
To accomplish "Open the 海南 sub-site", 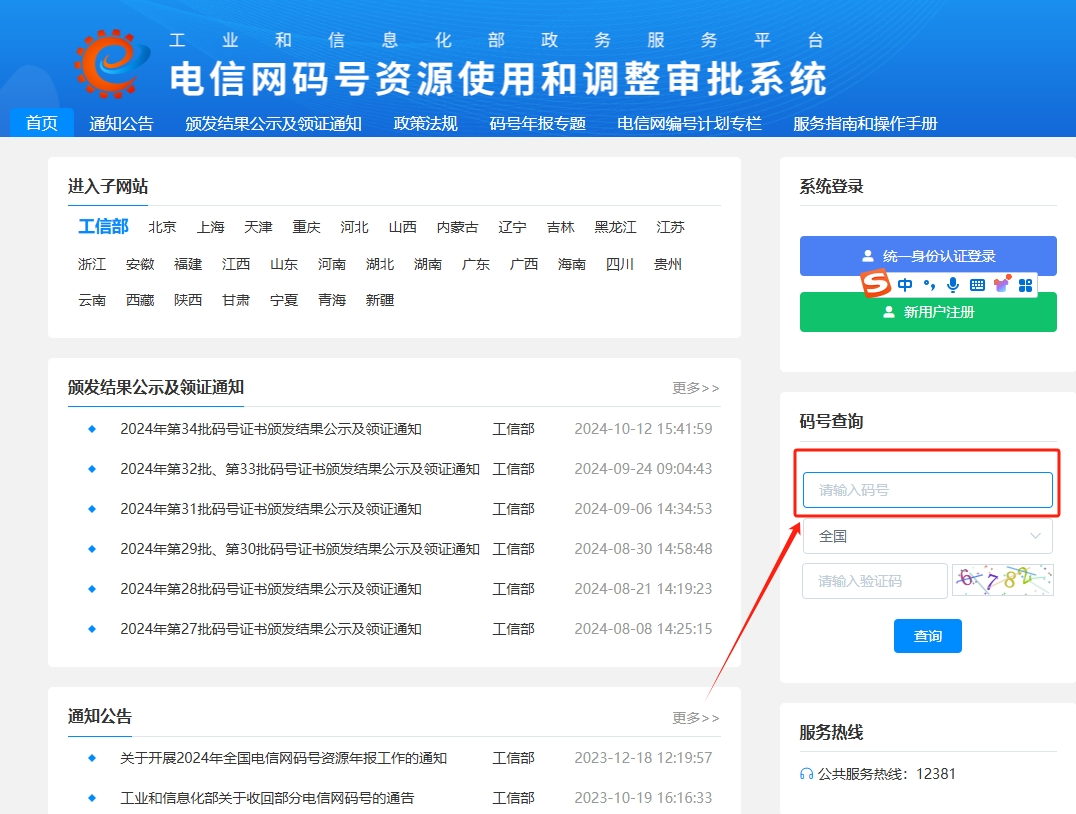I will pos(572,264).
